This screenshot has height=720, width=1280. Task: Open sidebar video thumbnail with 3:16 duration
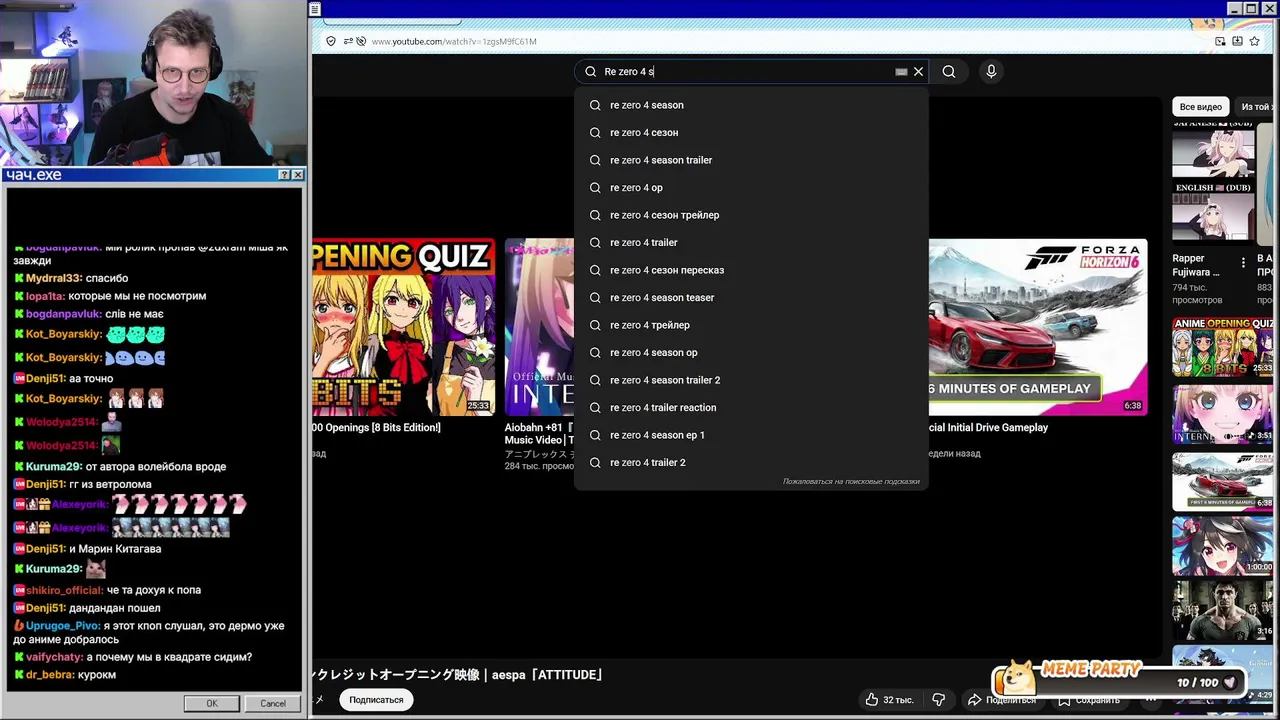pyautogui.click(x=1222, y=610)
